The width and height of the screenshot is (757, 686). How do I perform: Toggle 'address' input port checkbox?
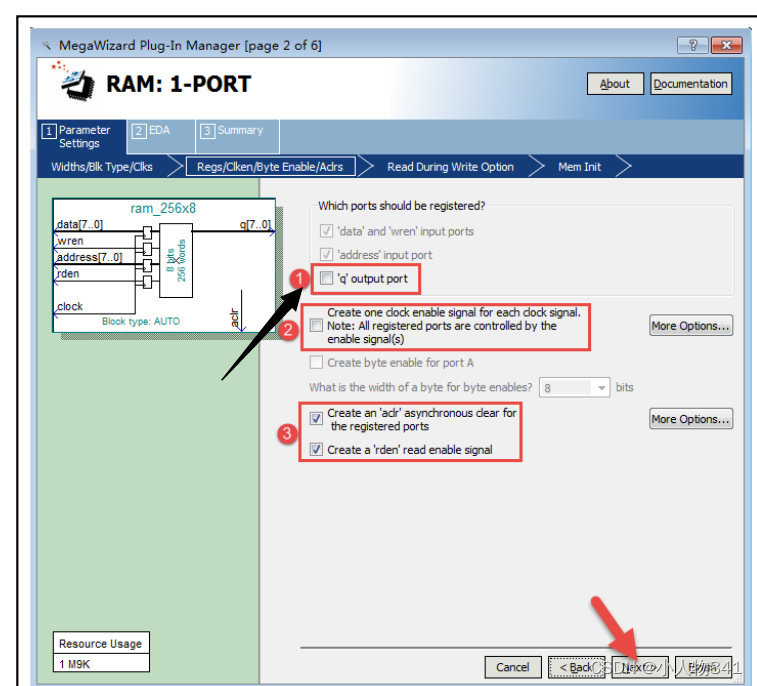pos(326,254)
